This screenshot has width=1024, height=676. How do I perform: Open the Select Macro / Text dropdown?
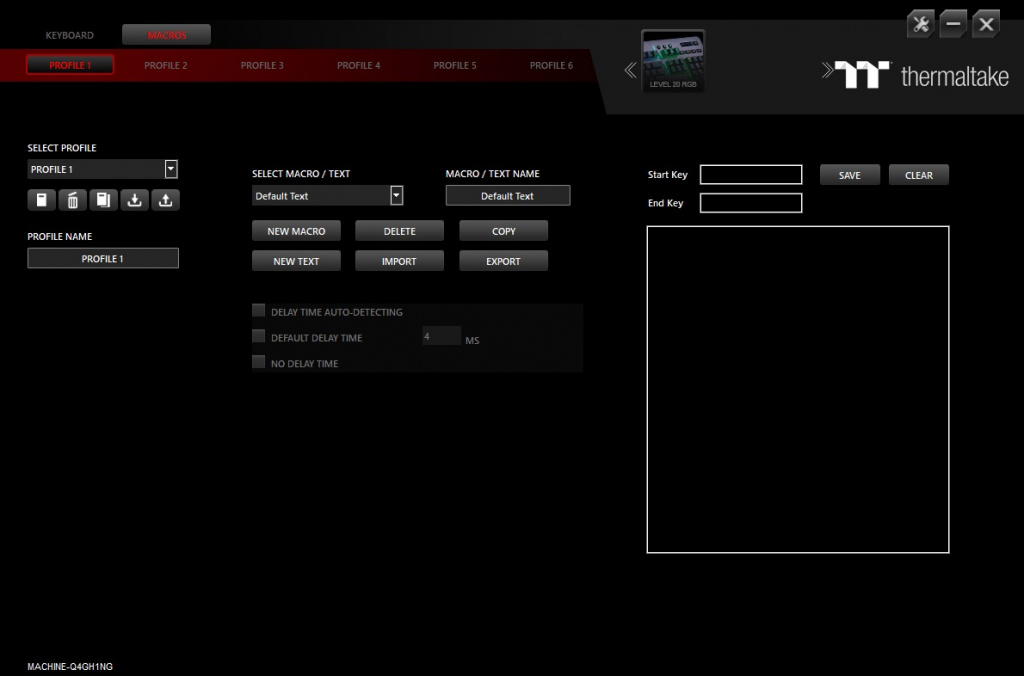396,196
